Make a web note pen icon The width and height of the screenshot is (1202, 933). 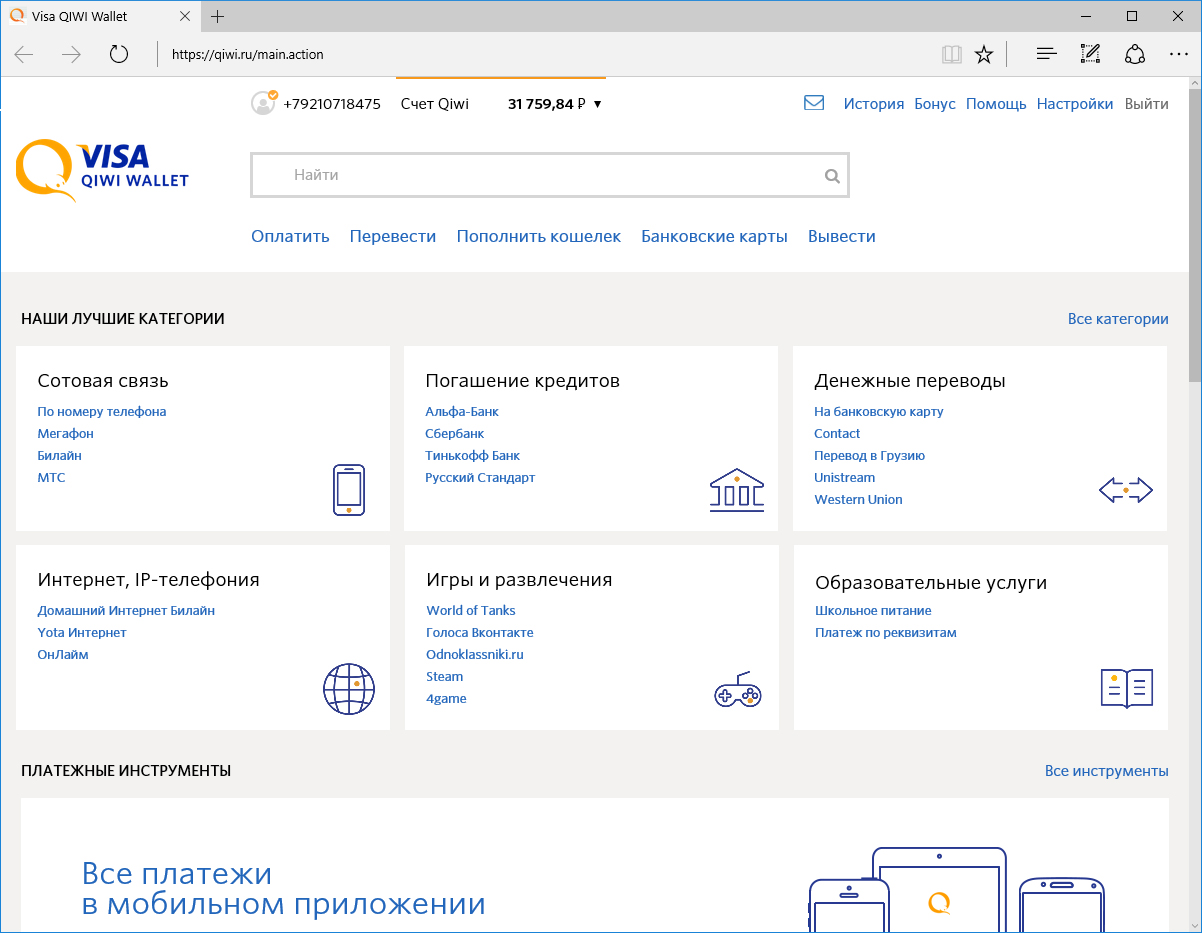click(x=1091, y=54)
